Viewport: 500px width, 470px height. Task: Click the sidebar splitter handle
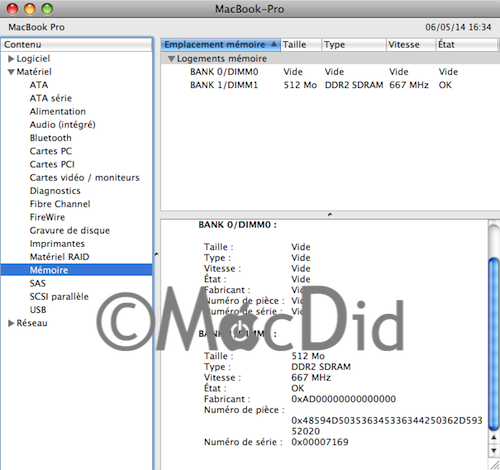point(156,255)
